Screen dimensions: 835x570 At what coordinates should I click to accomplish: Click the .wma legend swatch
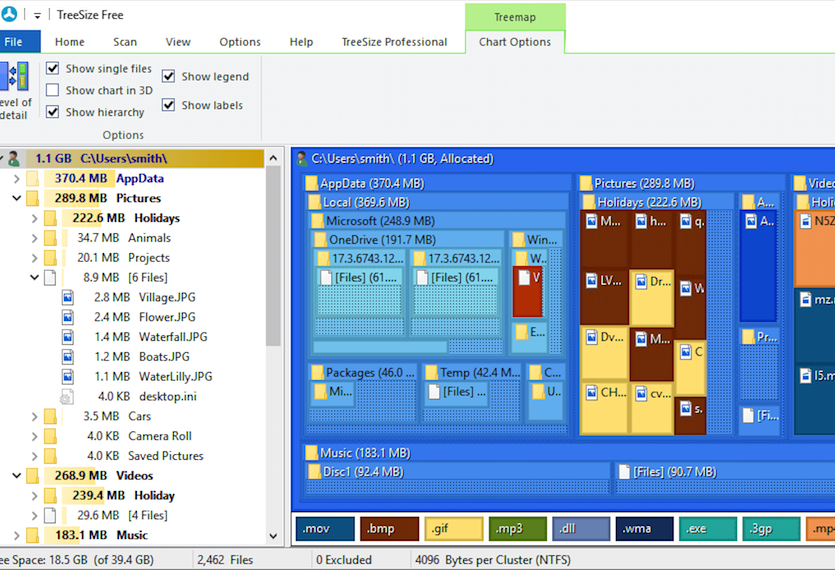645,529
